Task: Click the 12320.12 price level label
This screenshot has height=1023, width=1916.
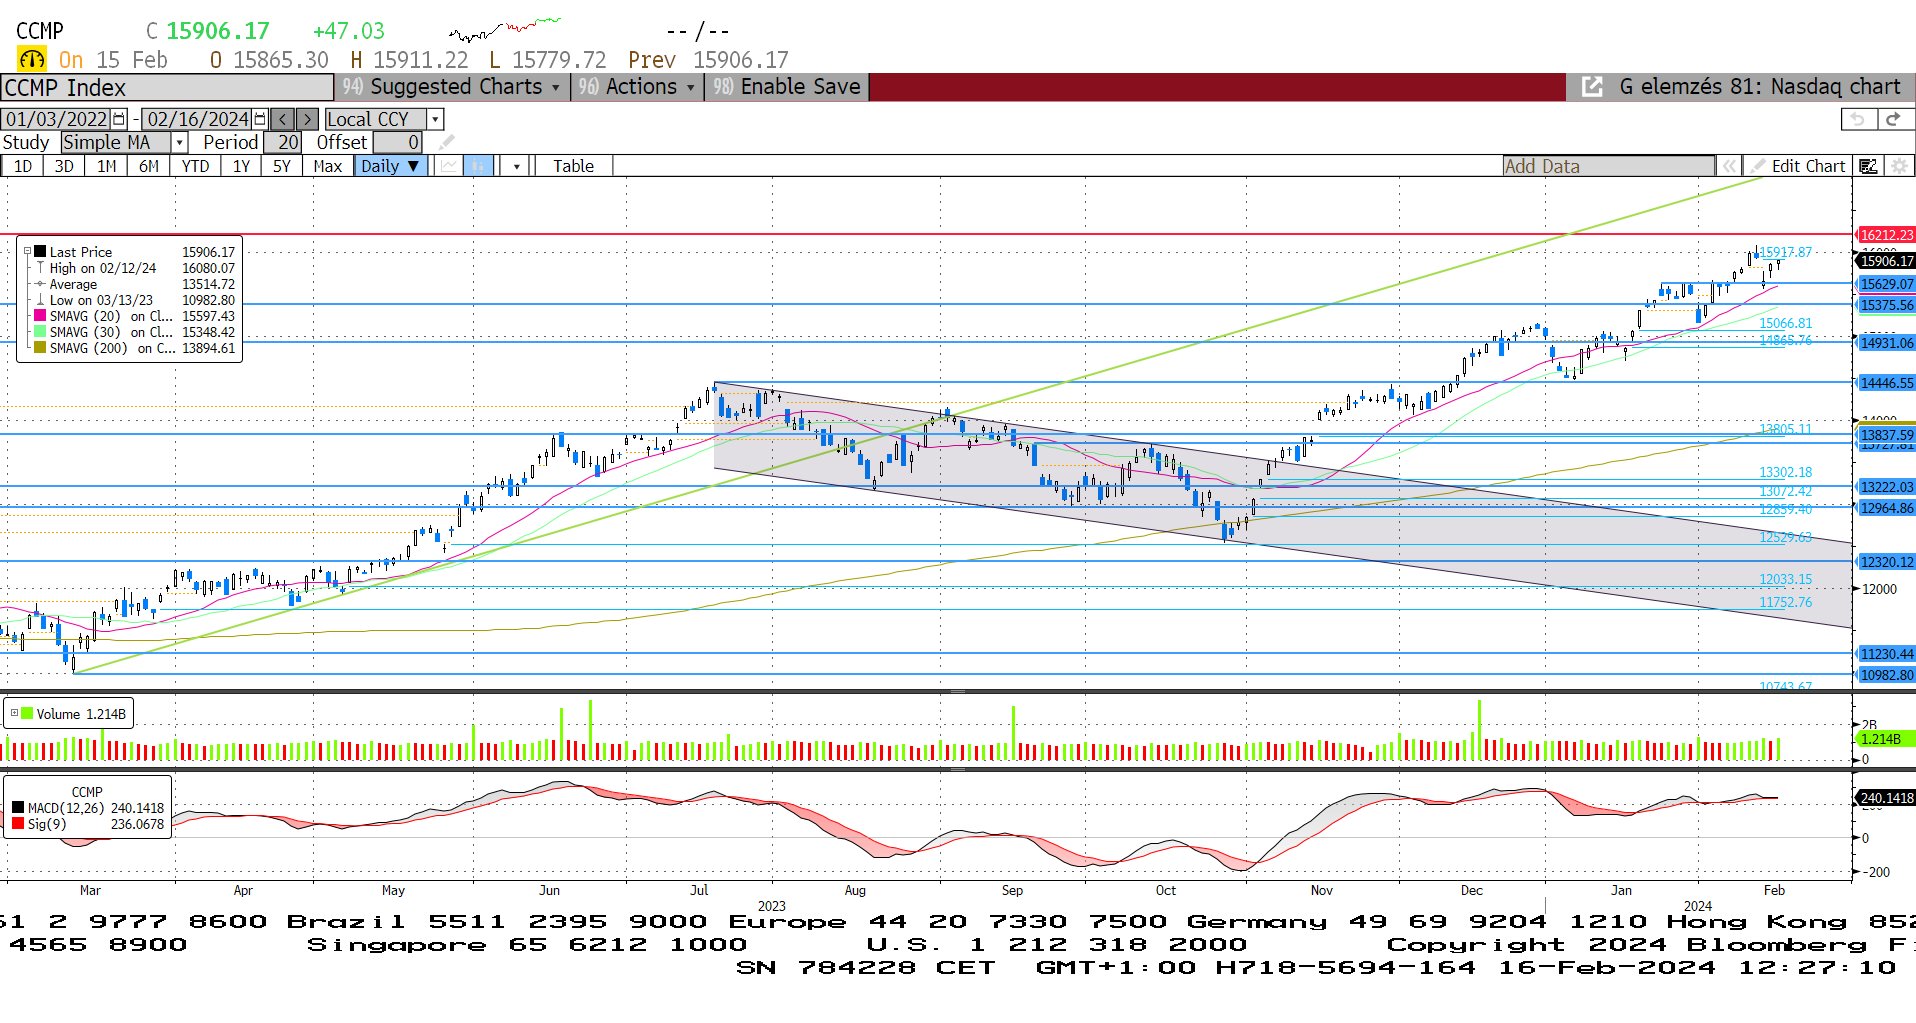Action: (x=1886, y=562)
